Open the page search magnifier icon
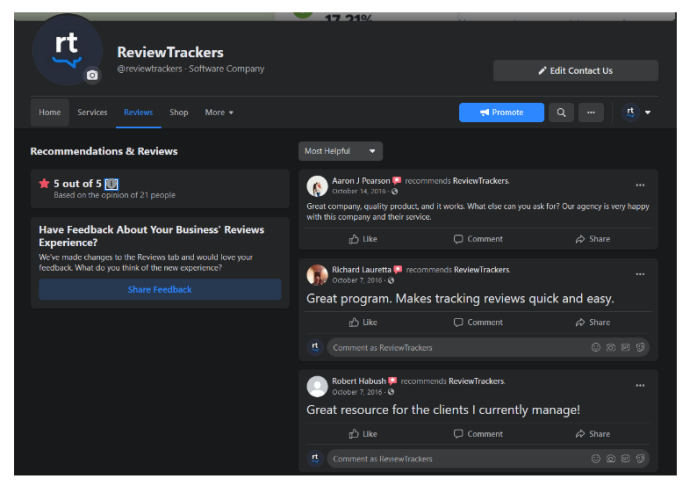698x486 pixels. click(561, 113)
